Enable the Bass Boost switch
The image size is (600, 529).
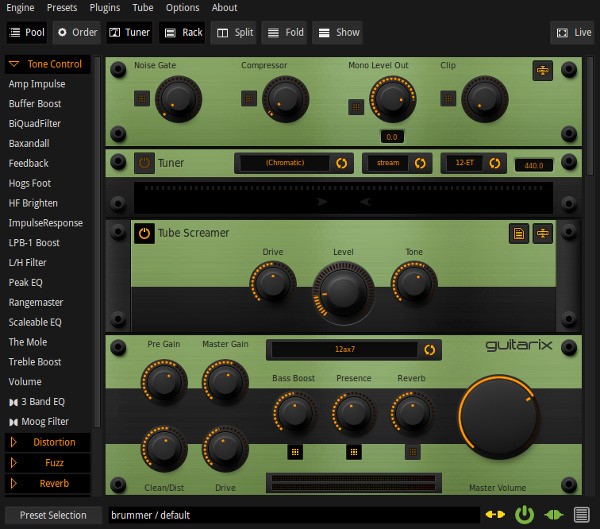pos(294,452)
